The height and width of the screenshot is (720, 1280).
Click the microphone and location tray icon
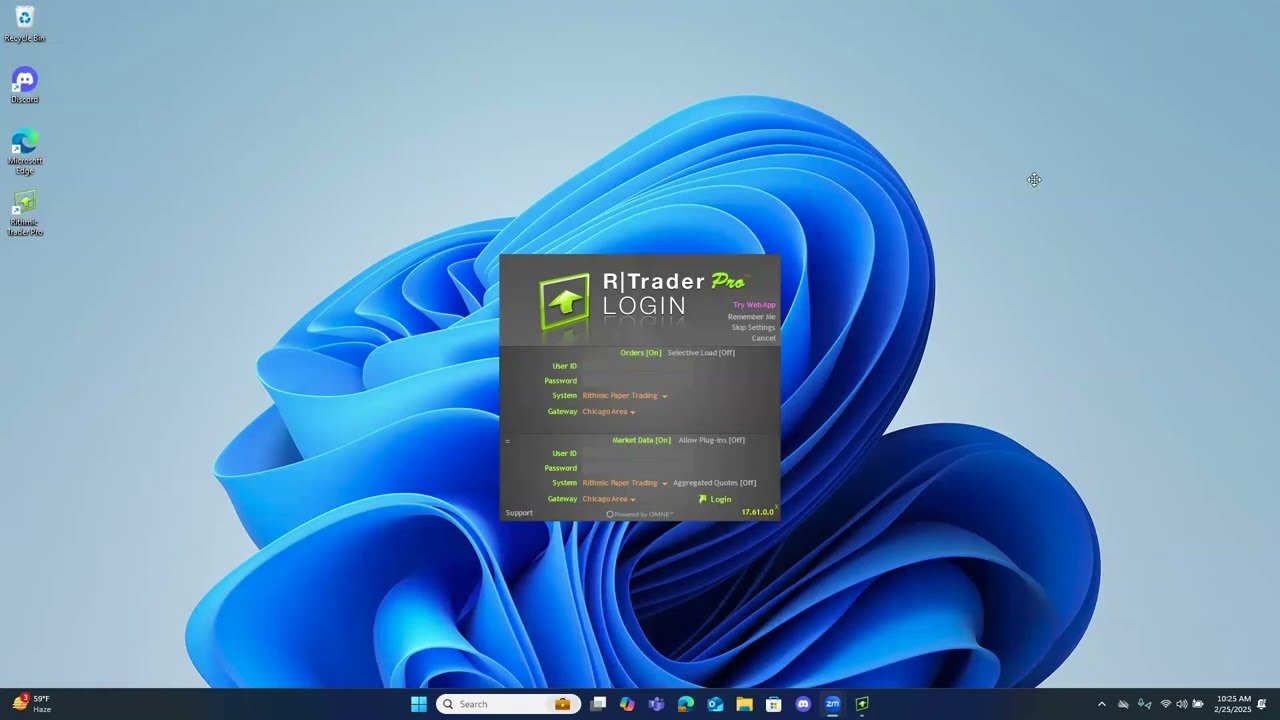click(x=1144, y=704)
